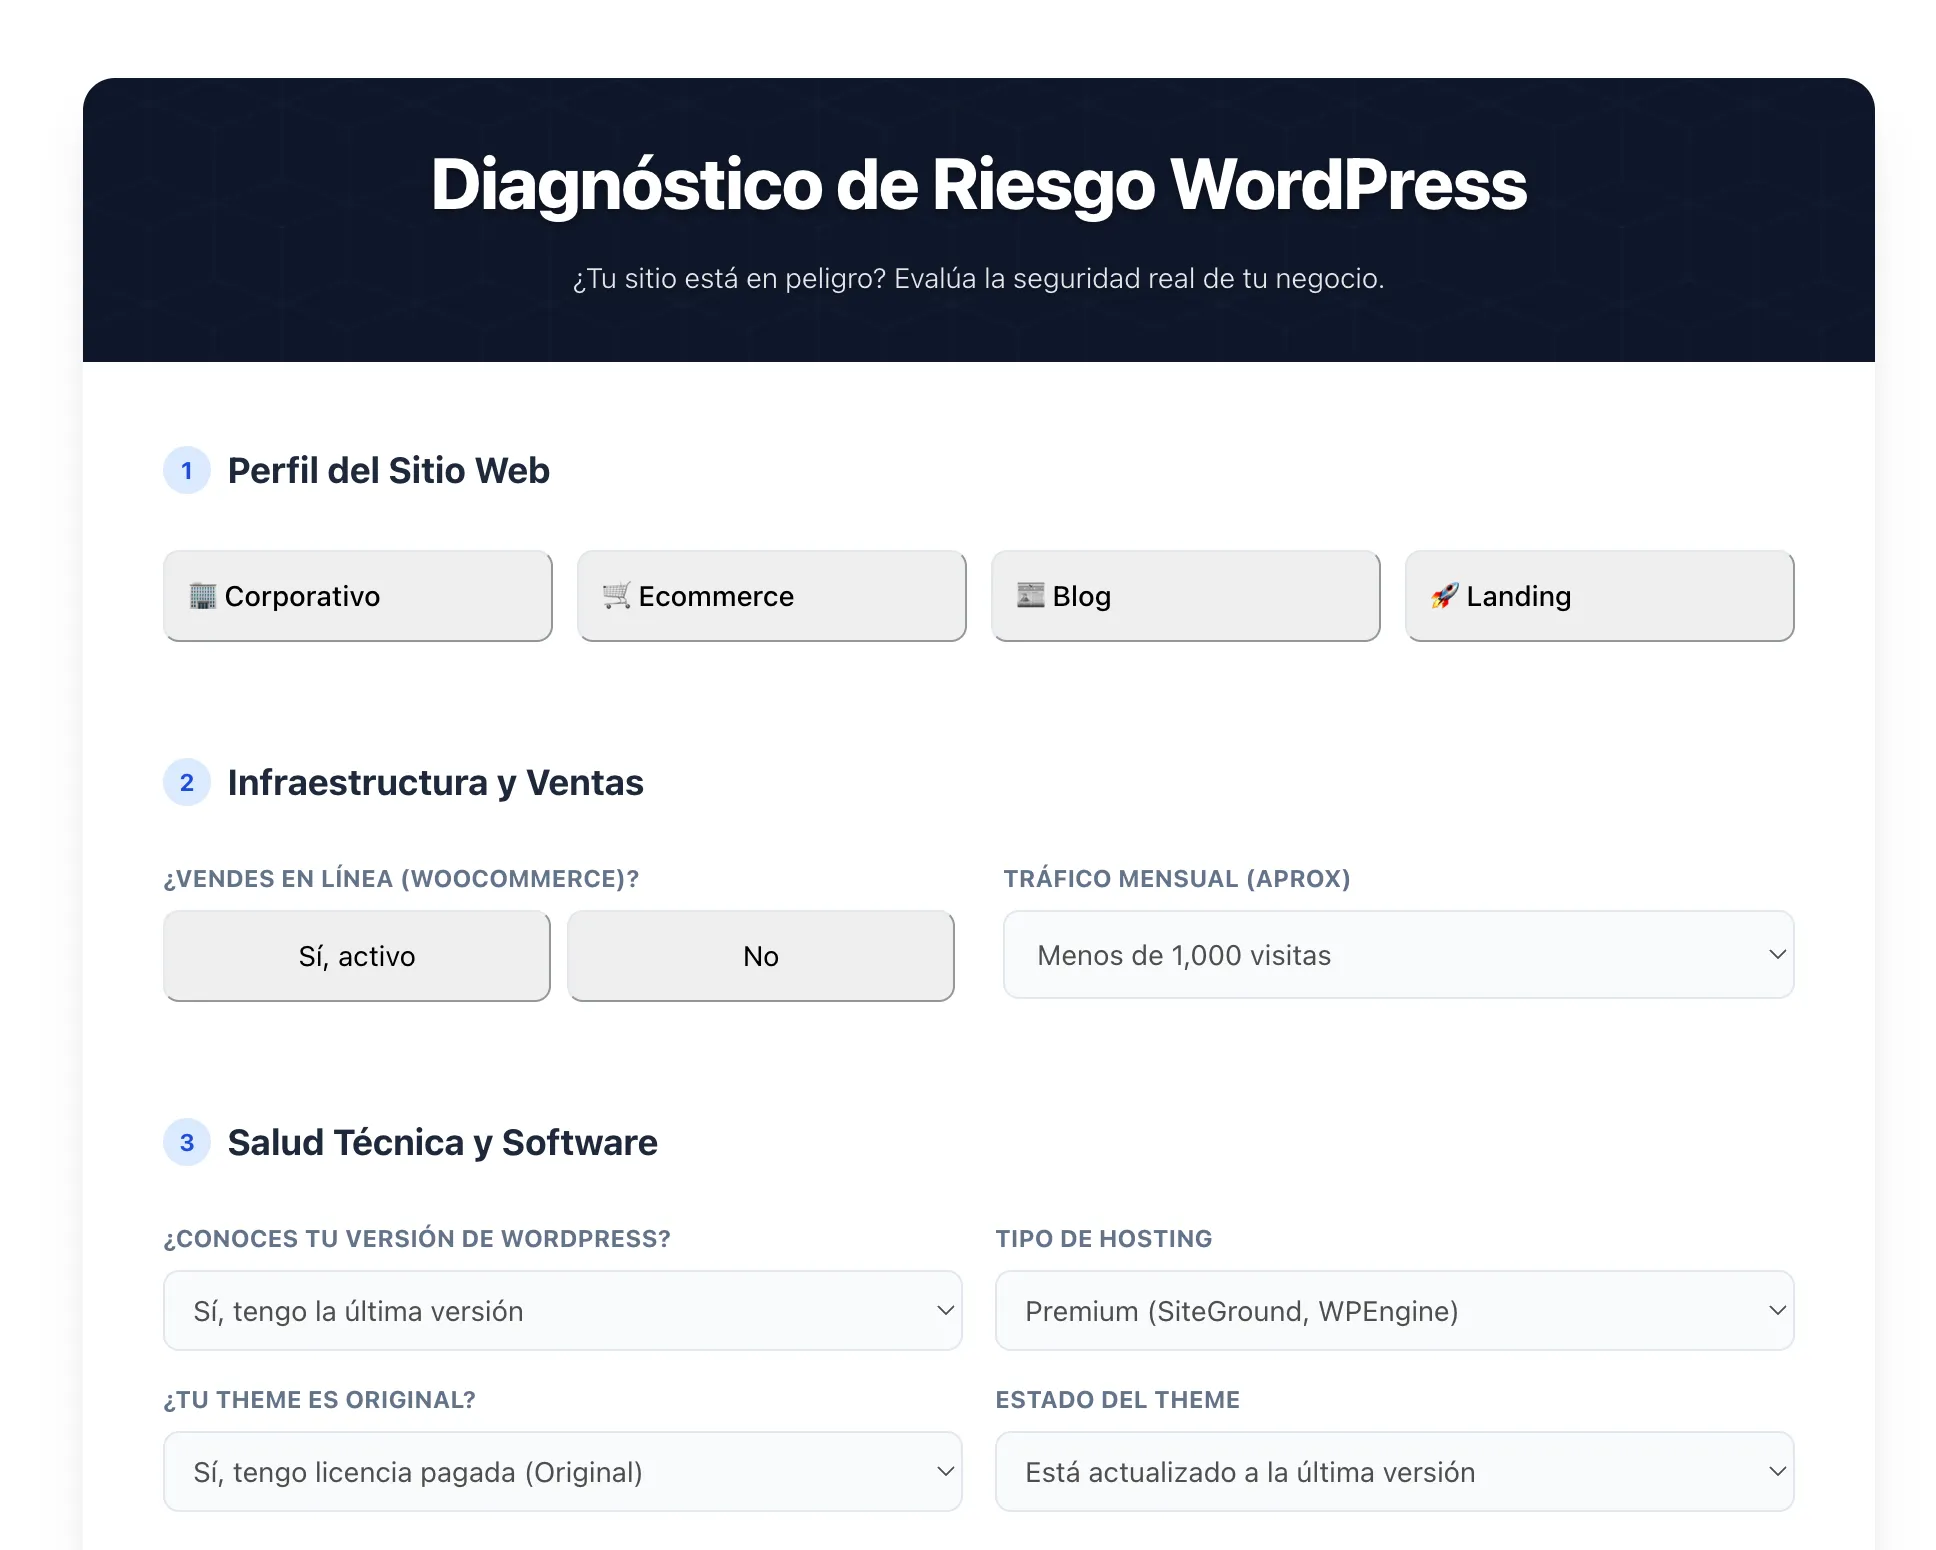
Task: Click the step 3 number badge
Action: pyautogui.click(x=187, y=1143)
